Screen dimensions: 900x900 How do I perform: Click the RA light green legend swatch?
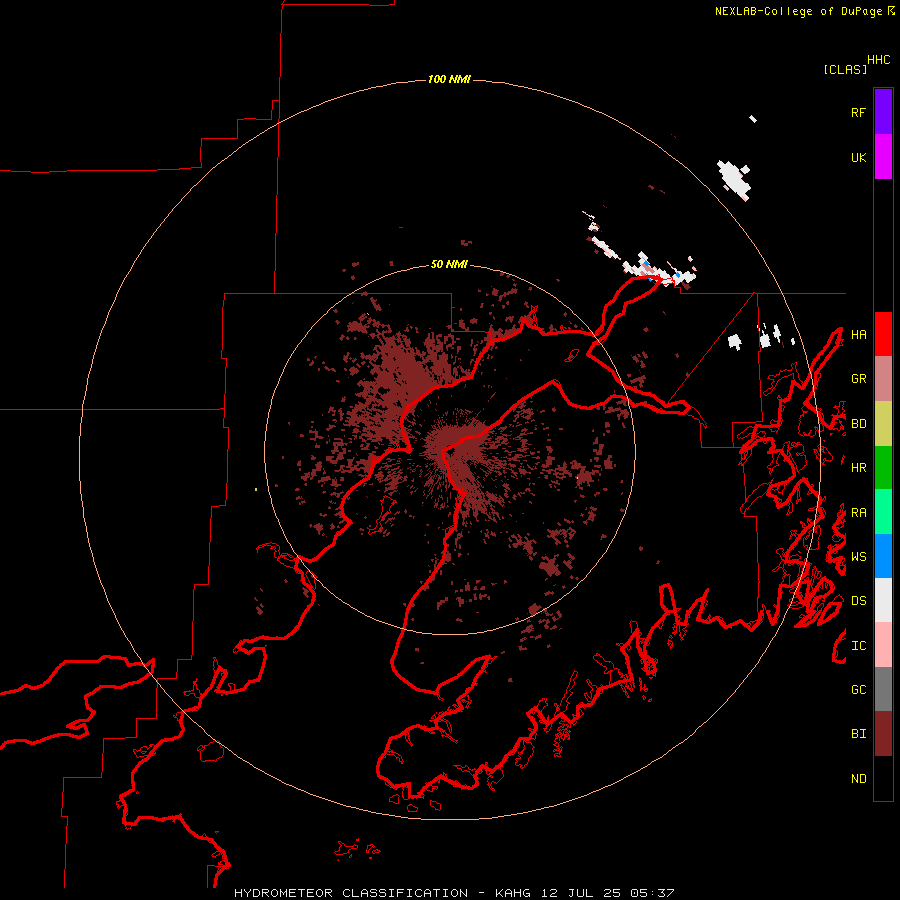883,512
